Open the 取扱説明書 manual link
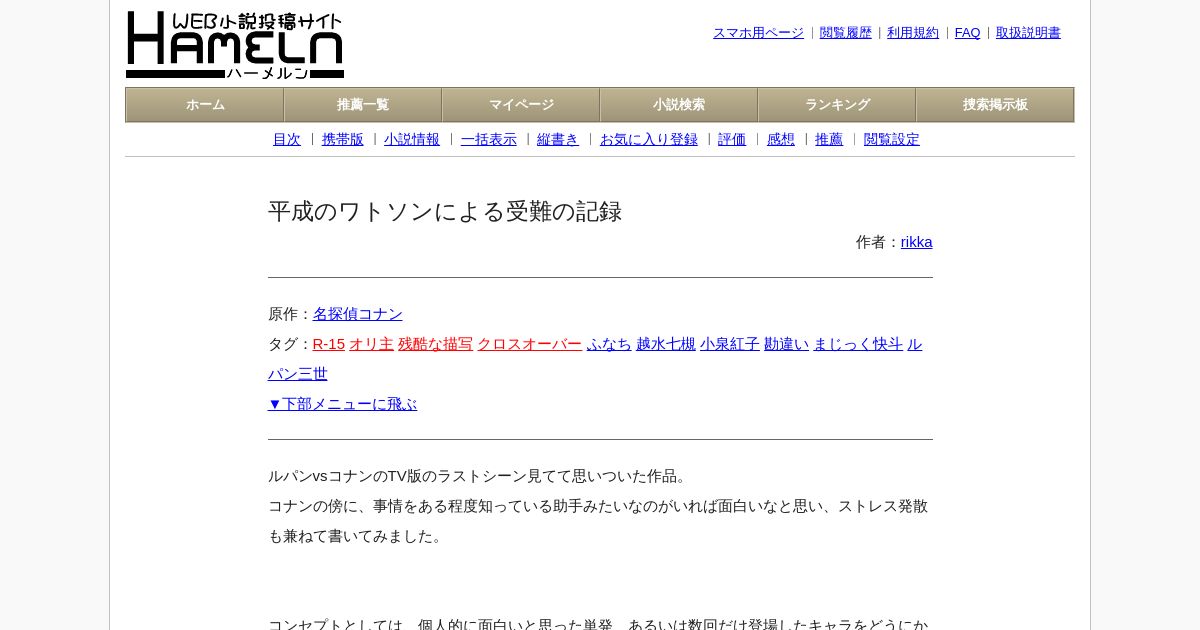 pos(1028,33)
